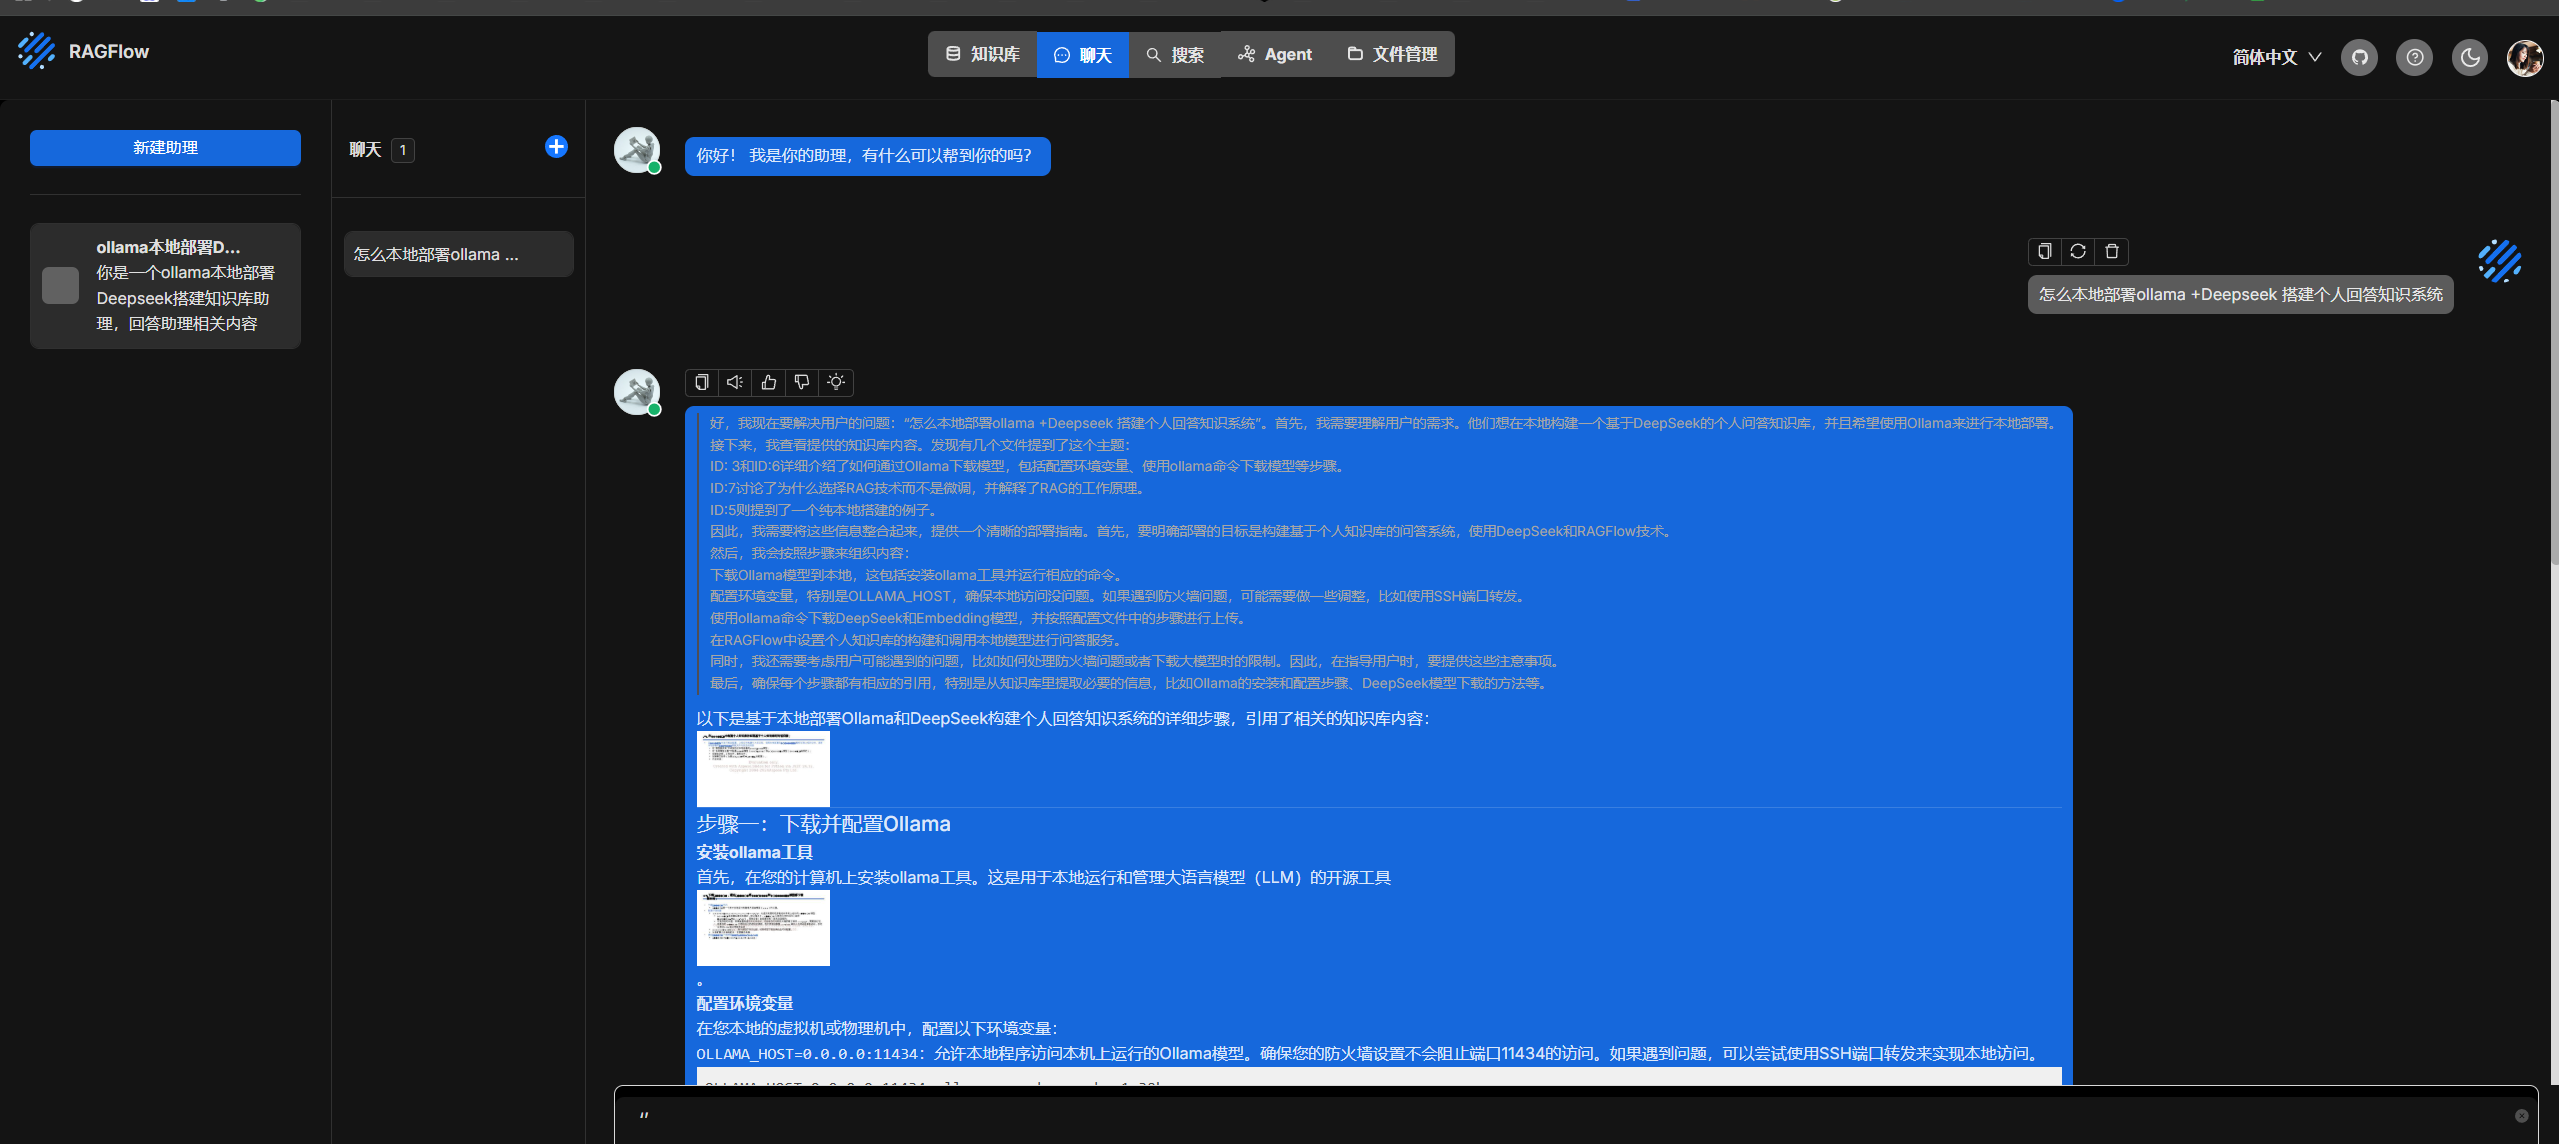The width and height of the screenshot is (2559, 1144).
Task: Click the assistant avatar beside the greeting
Action: (637, 150)
